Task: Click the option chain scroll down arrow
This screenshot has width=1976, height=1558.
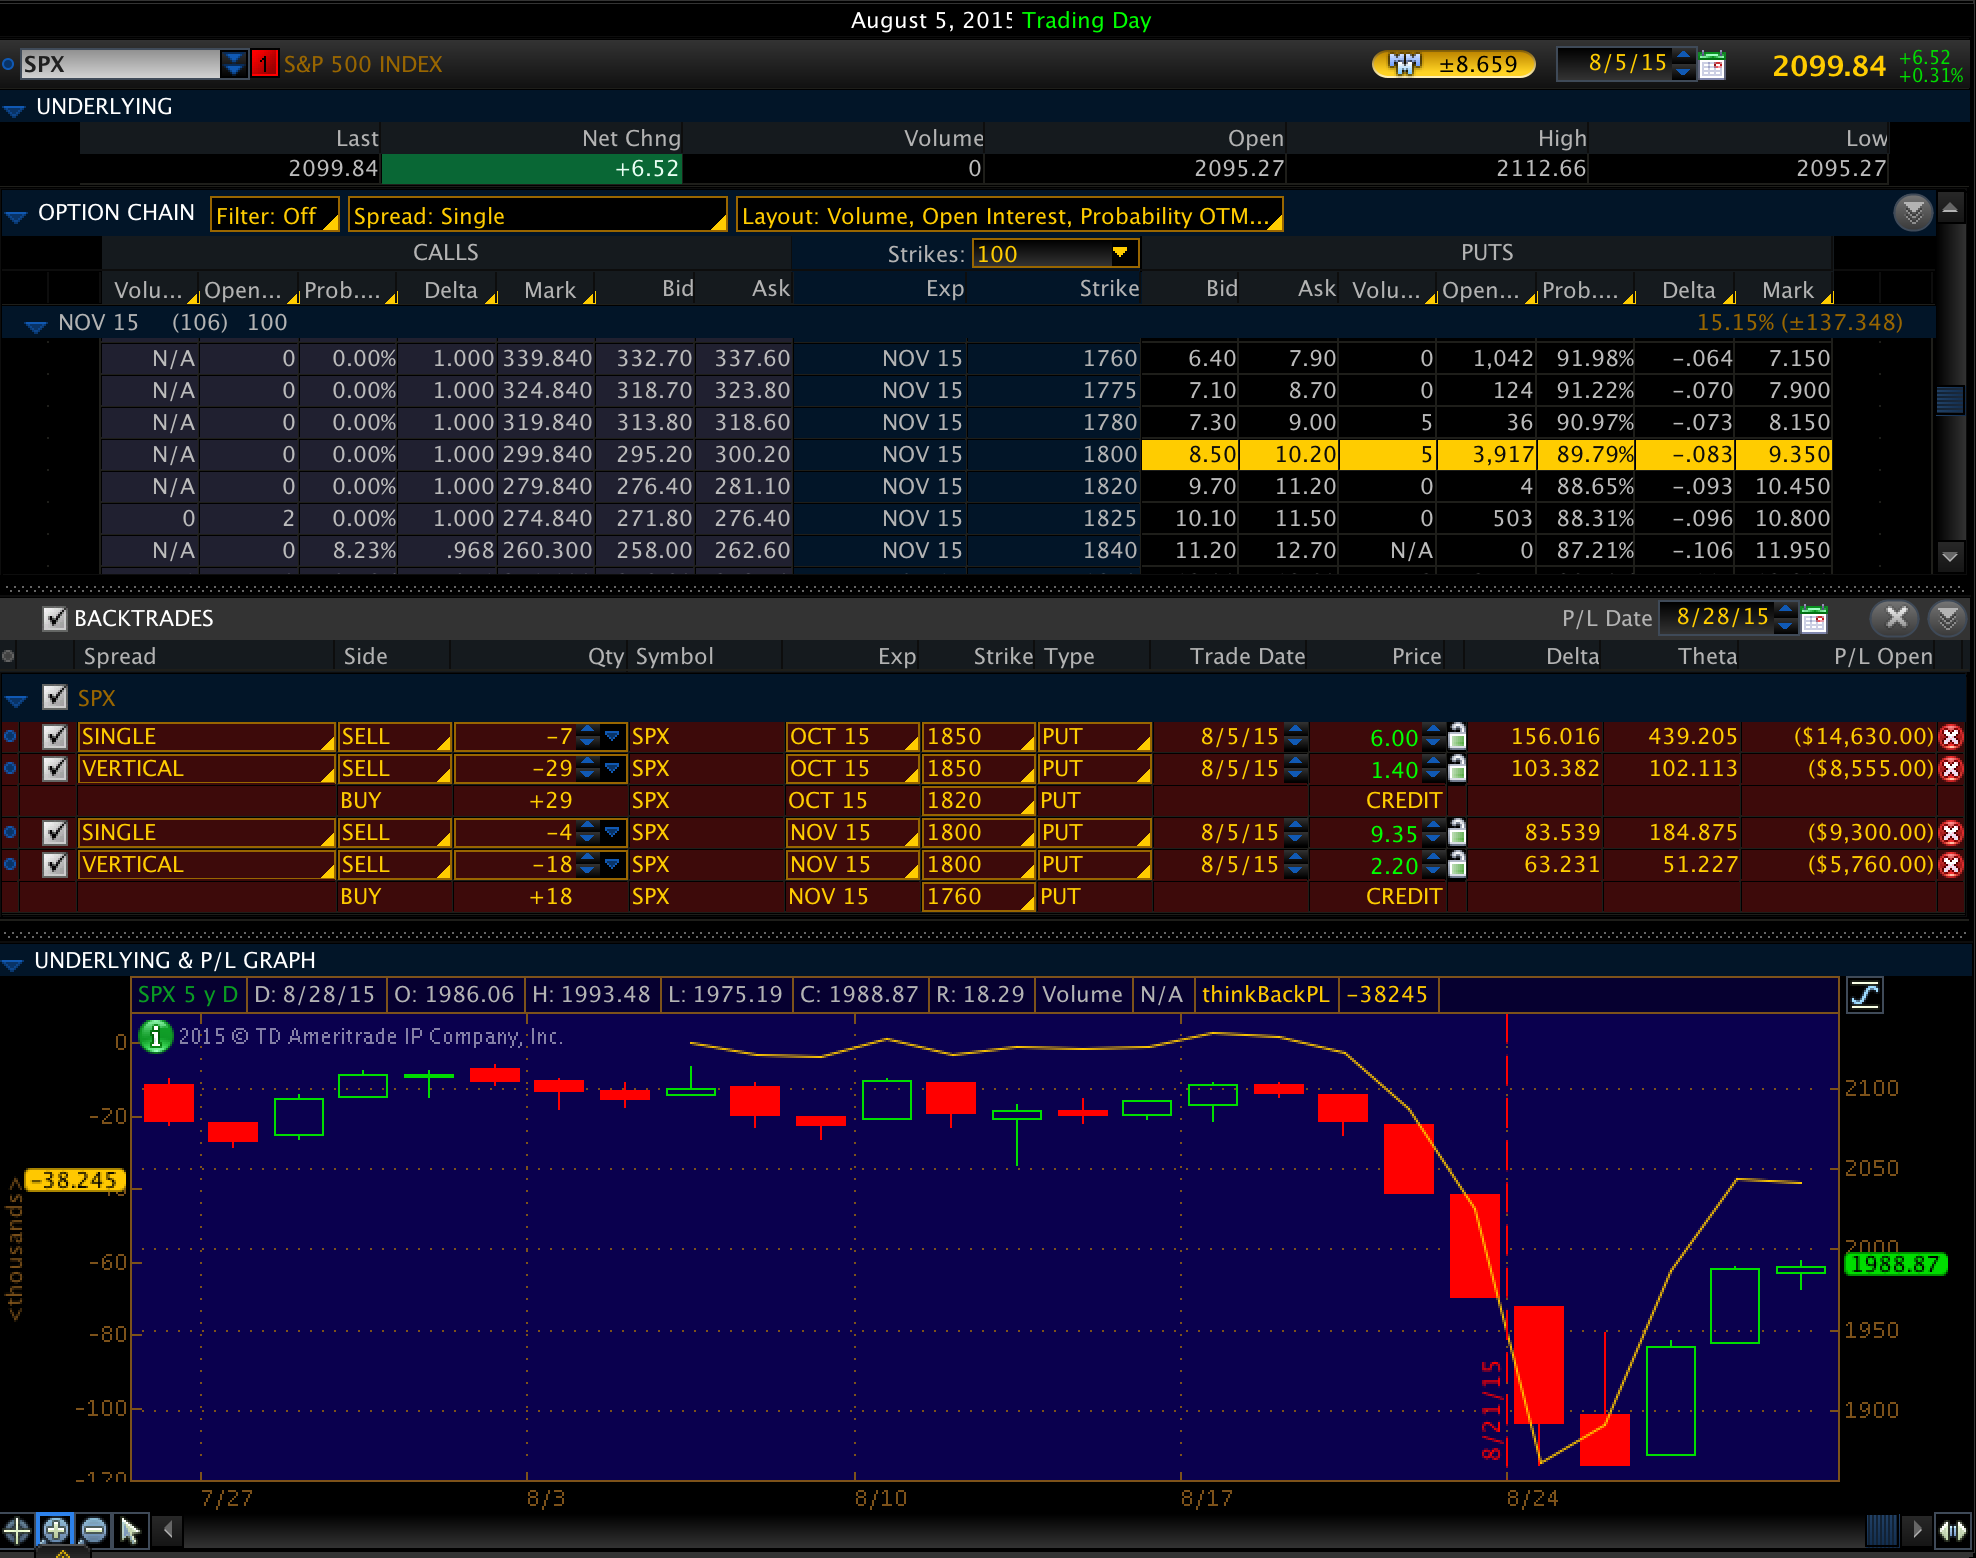Action: [x=1949, y=557]
